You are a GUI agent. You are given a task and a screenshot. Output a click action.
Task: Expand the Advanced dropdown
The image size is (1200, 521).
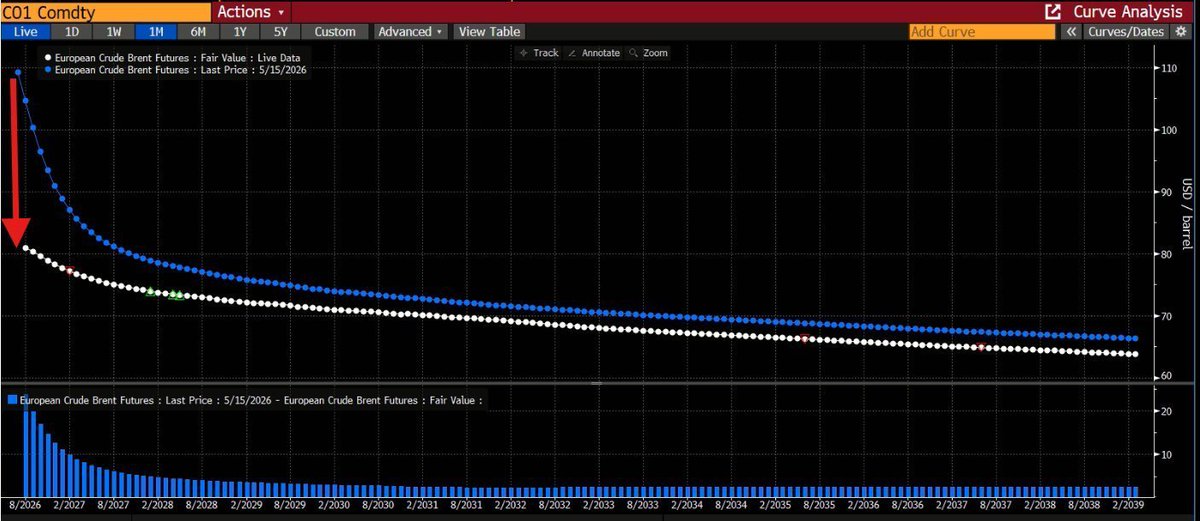[410, 31]
